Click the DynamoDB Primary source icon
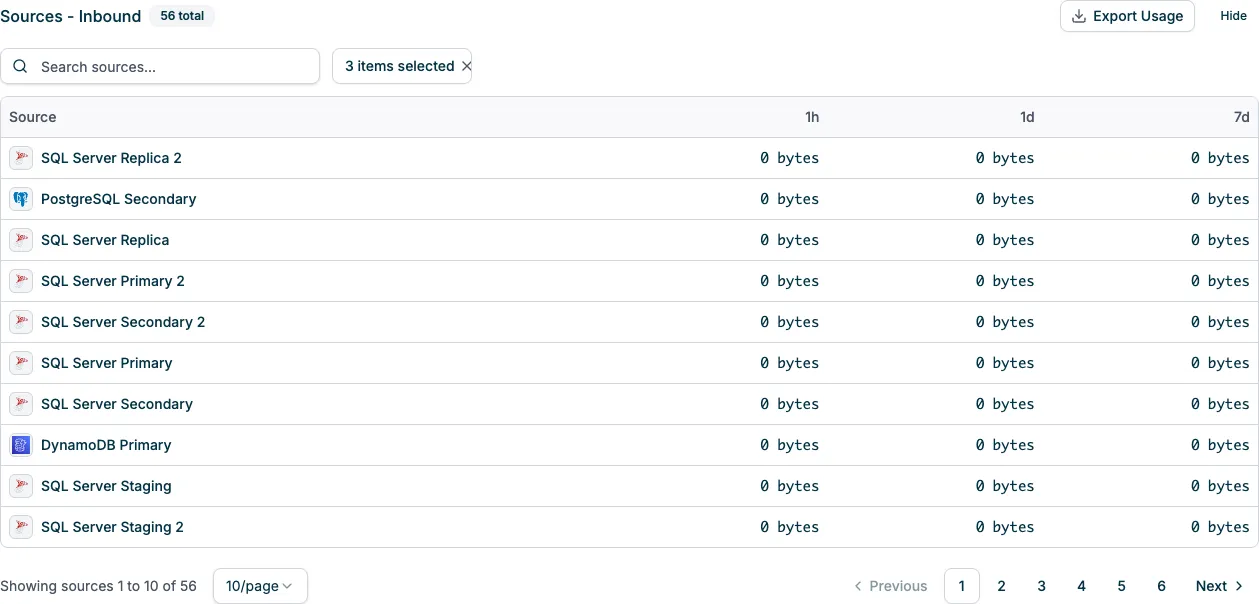 (x=21, y=445)
